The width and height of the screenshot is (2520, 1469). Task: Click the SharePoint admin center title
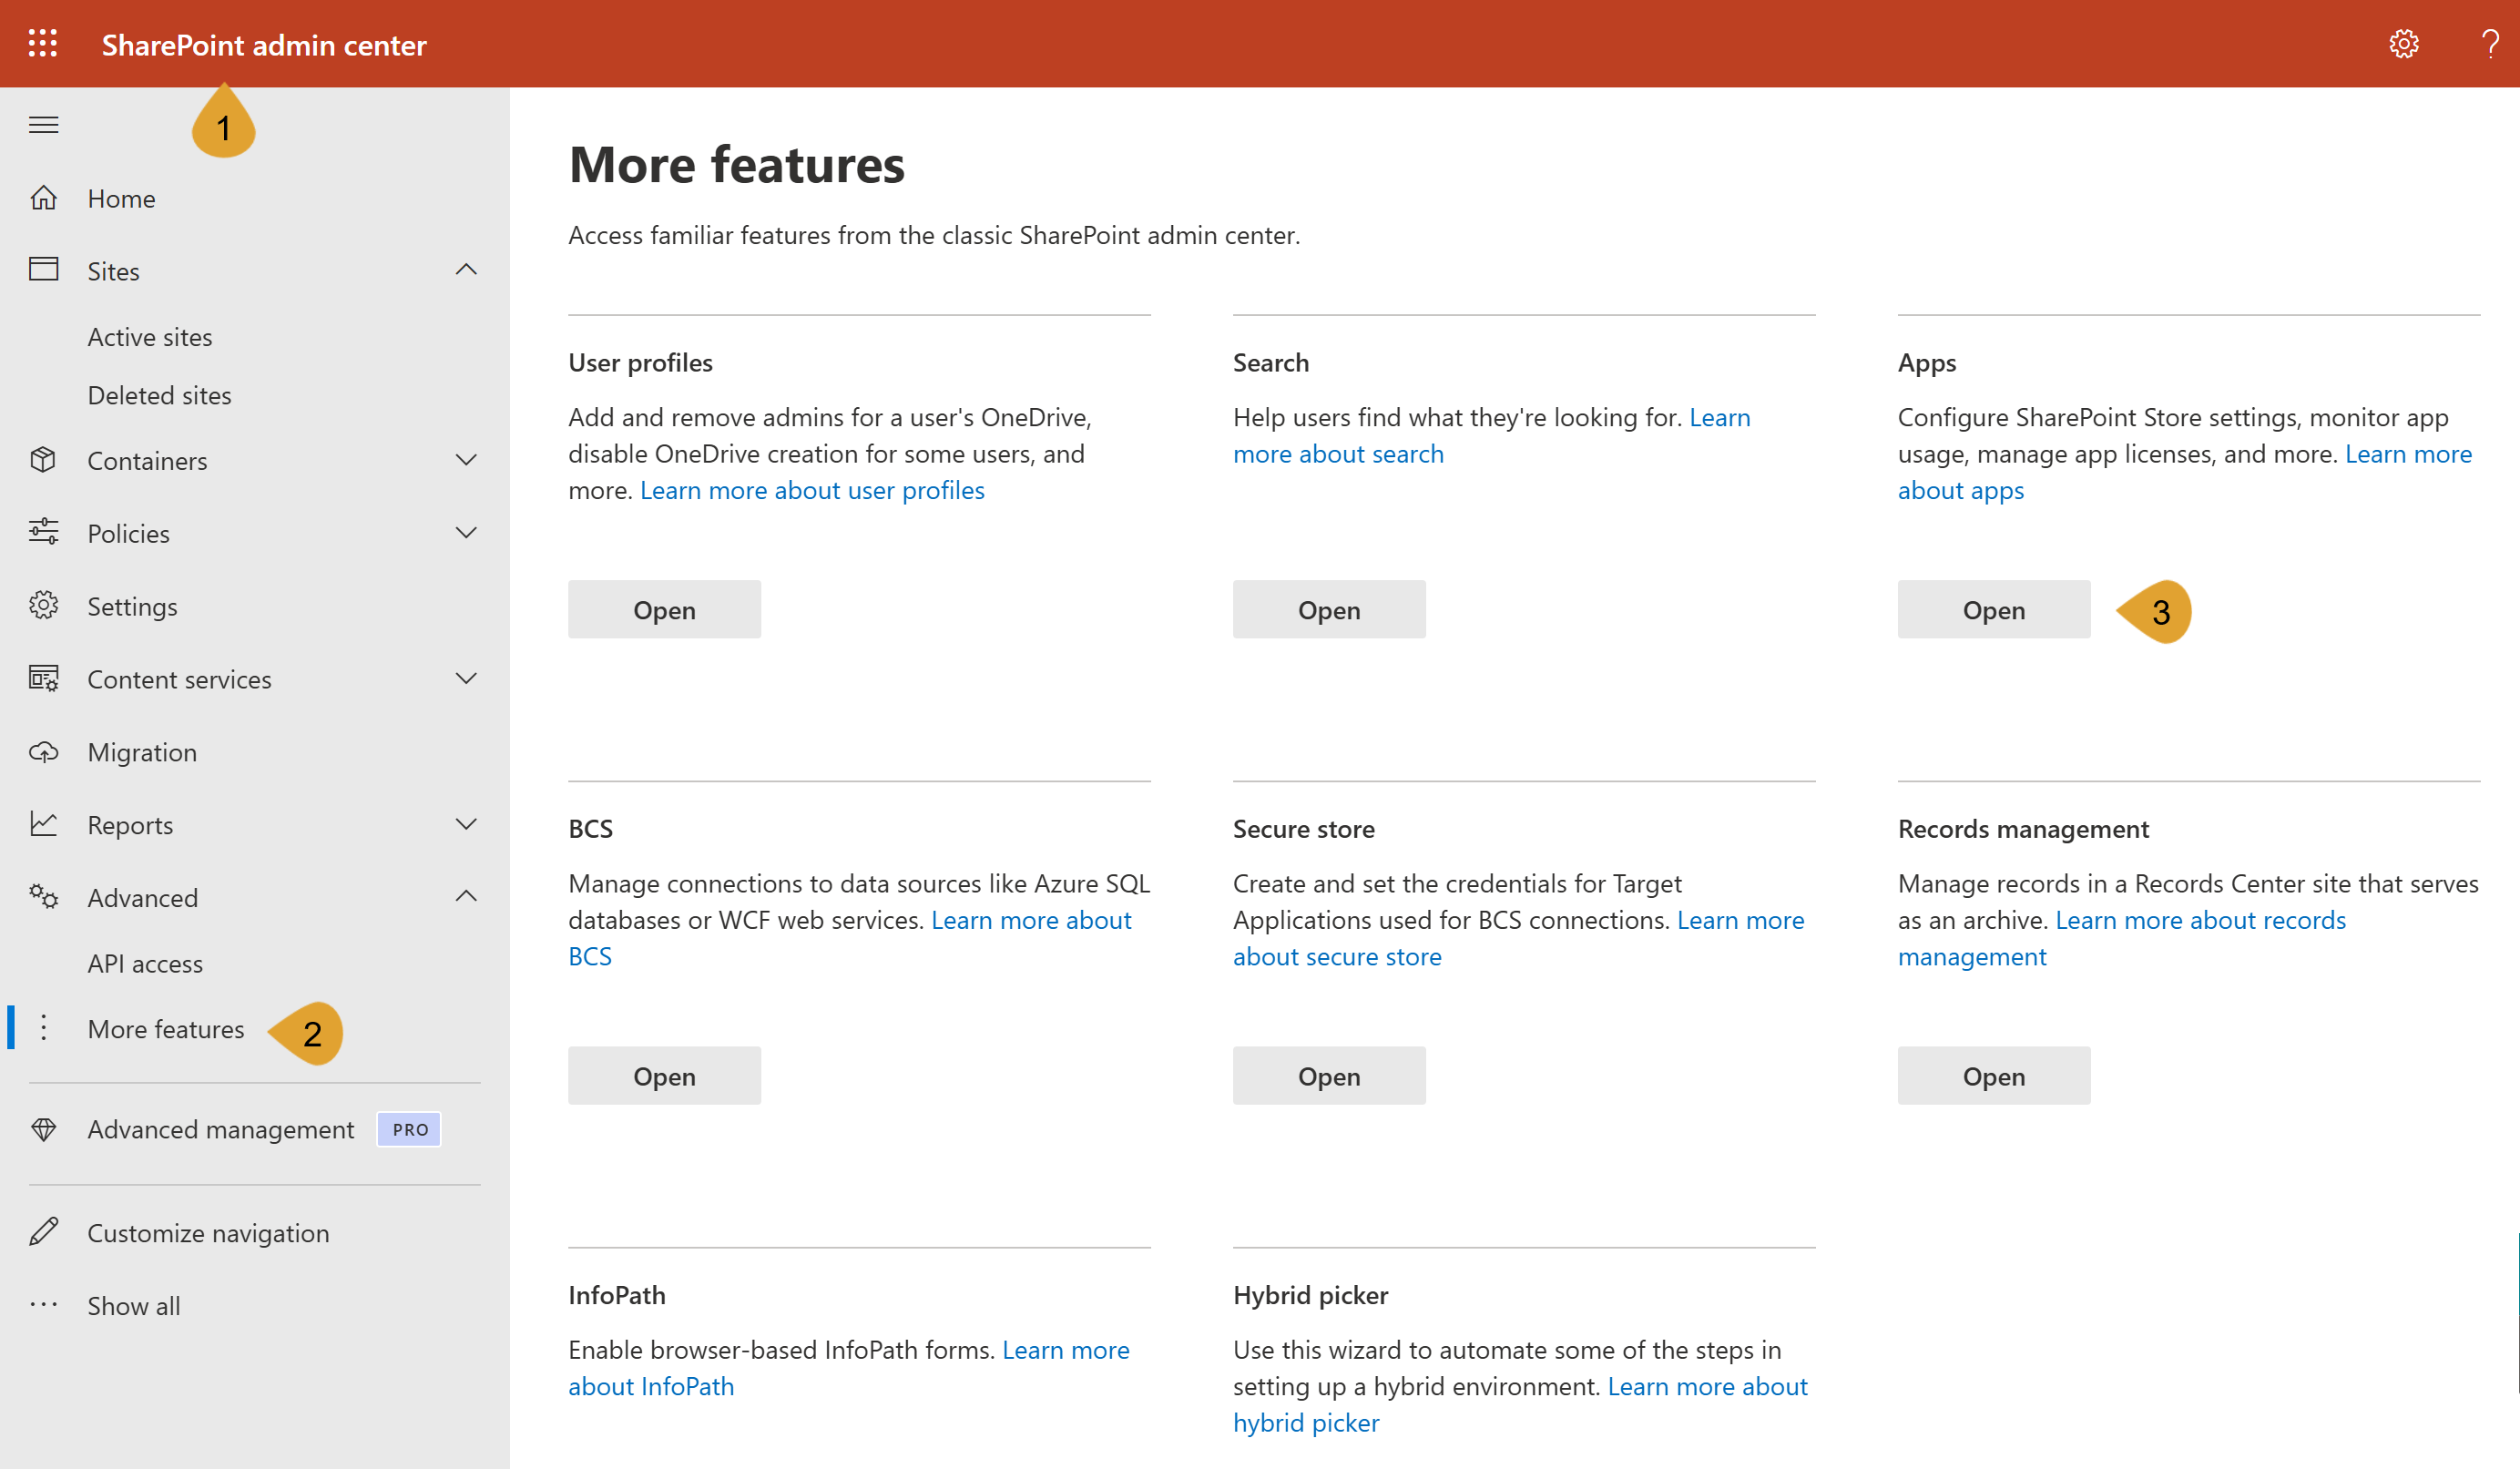tap(264, 45)
